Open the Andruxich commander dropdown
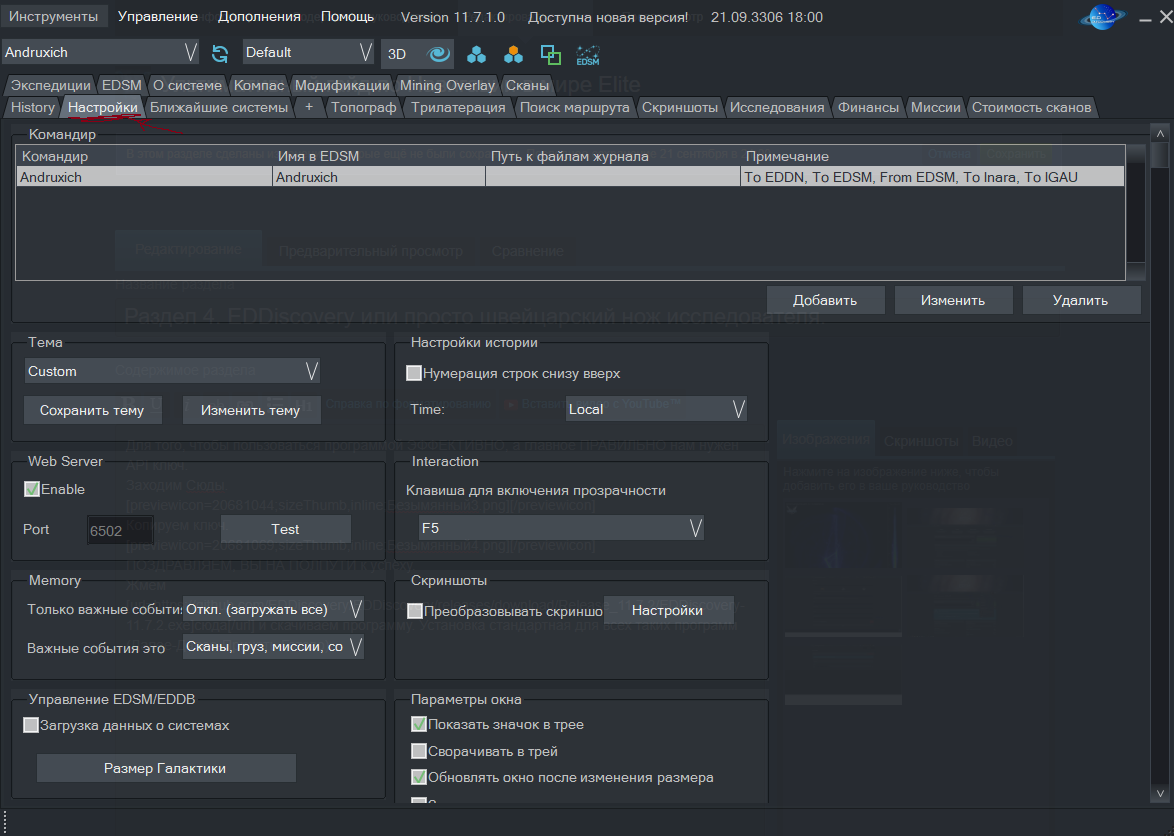This screenshot has width=1174, height=836. click(x=100, y=52)
